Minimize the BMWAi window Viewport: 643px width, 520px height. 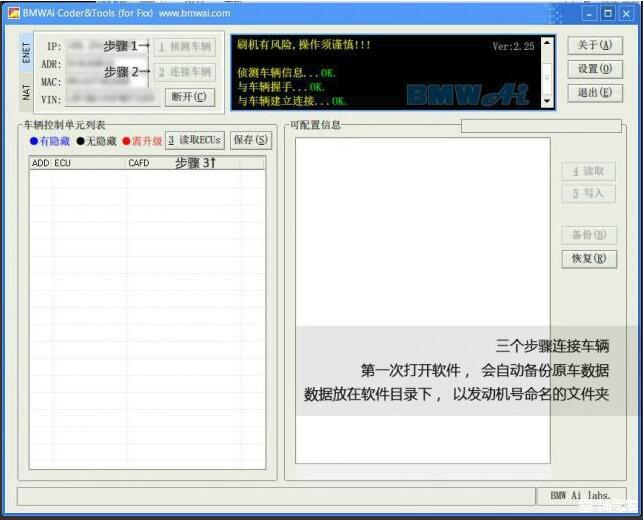589,14
